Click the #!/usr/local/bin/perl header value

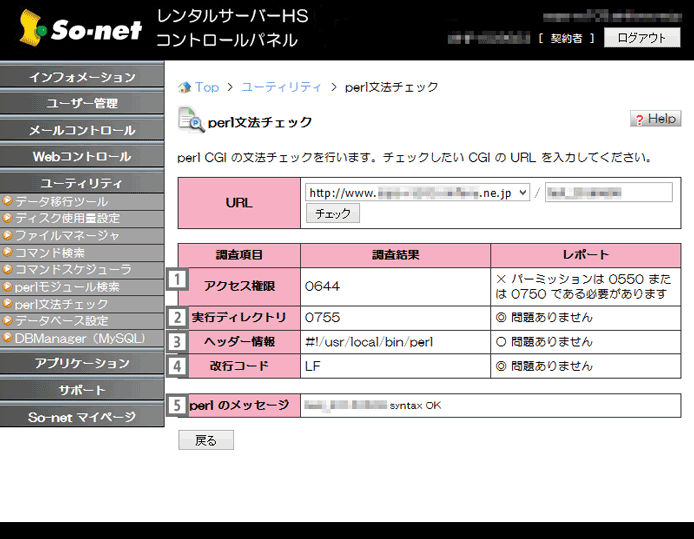coord(369,342)
